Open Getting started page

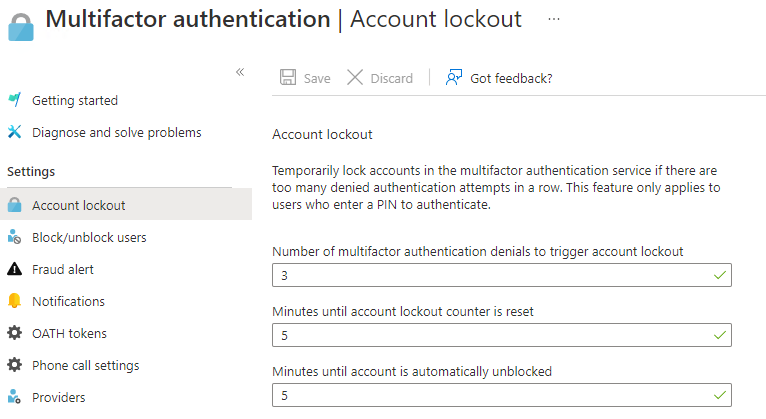(x=75, y=101)
